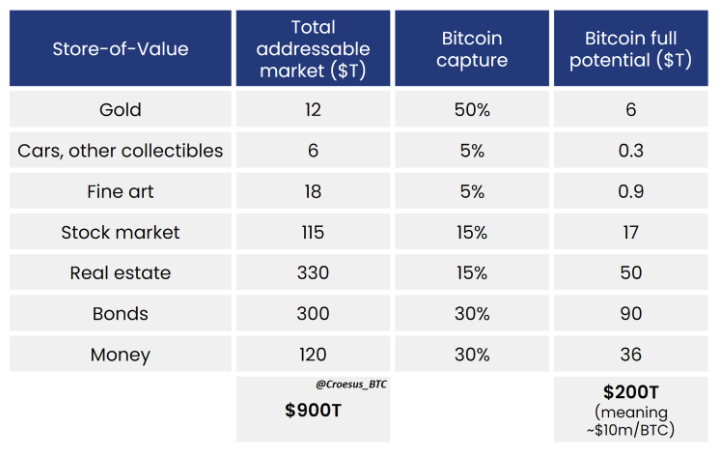Select the Cars, other collectibles cell
This screenshot has width=719, height=455.
(x=120, y=150)
